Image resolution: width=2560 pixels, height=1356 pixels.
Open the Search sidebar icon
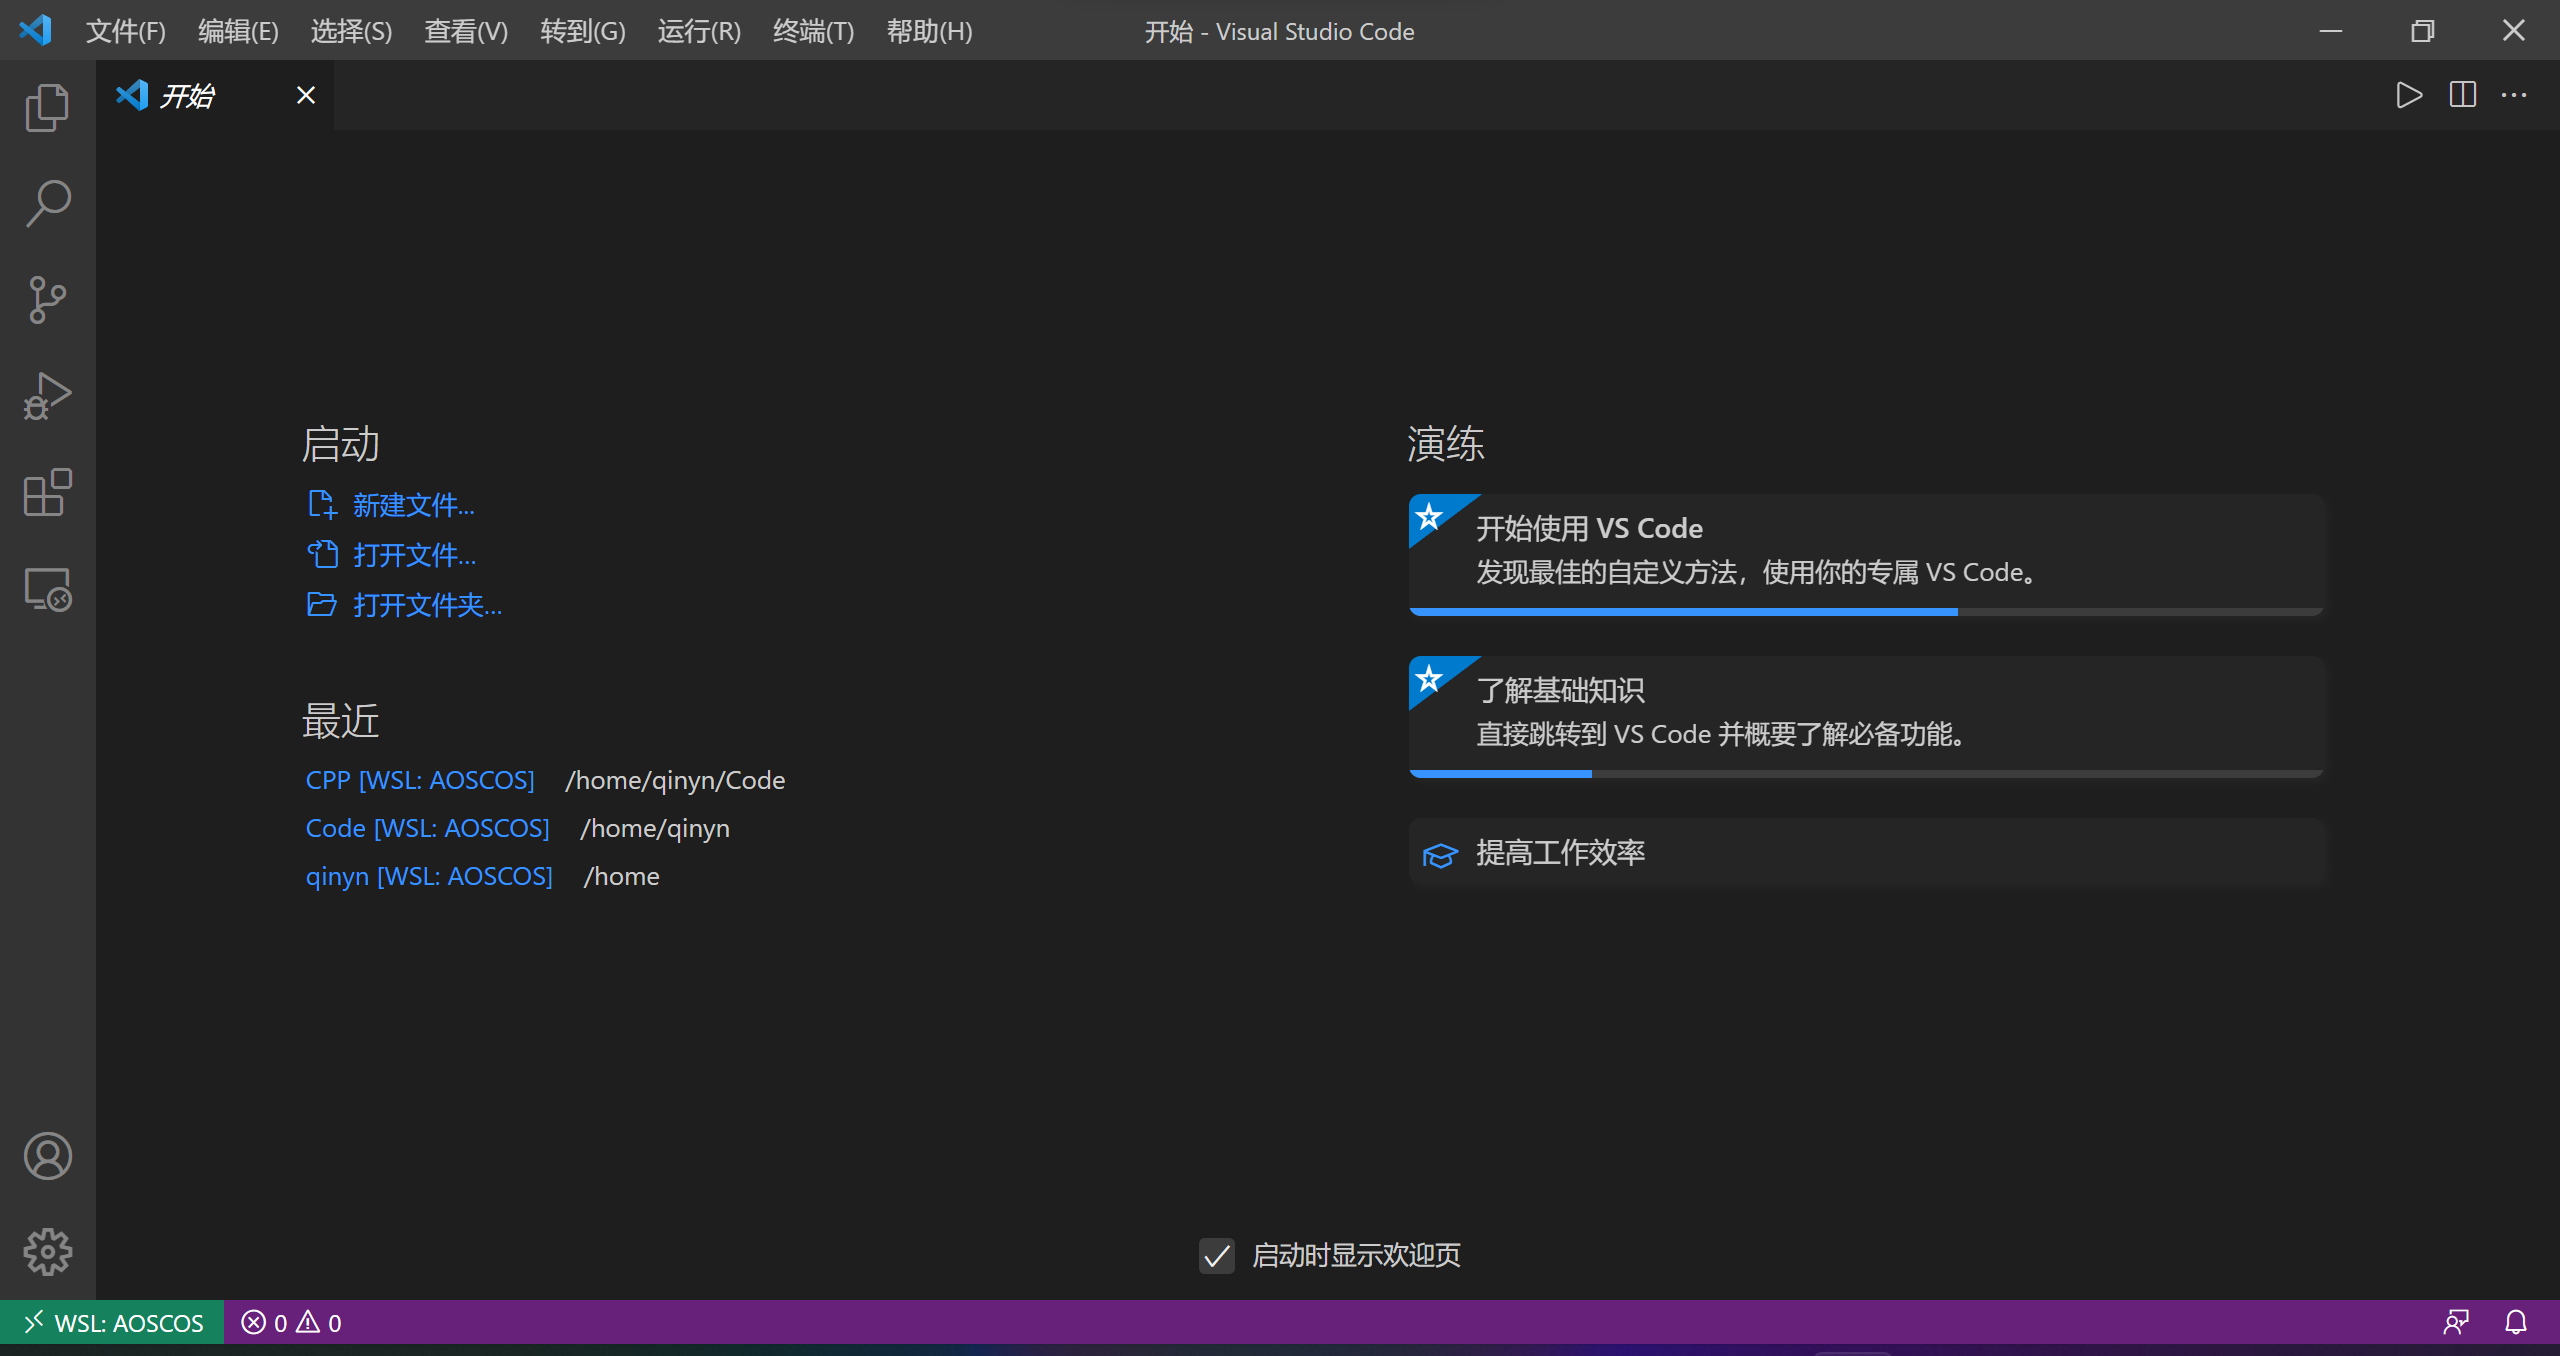[x=46, y=202]
